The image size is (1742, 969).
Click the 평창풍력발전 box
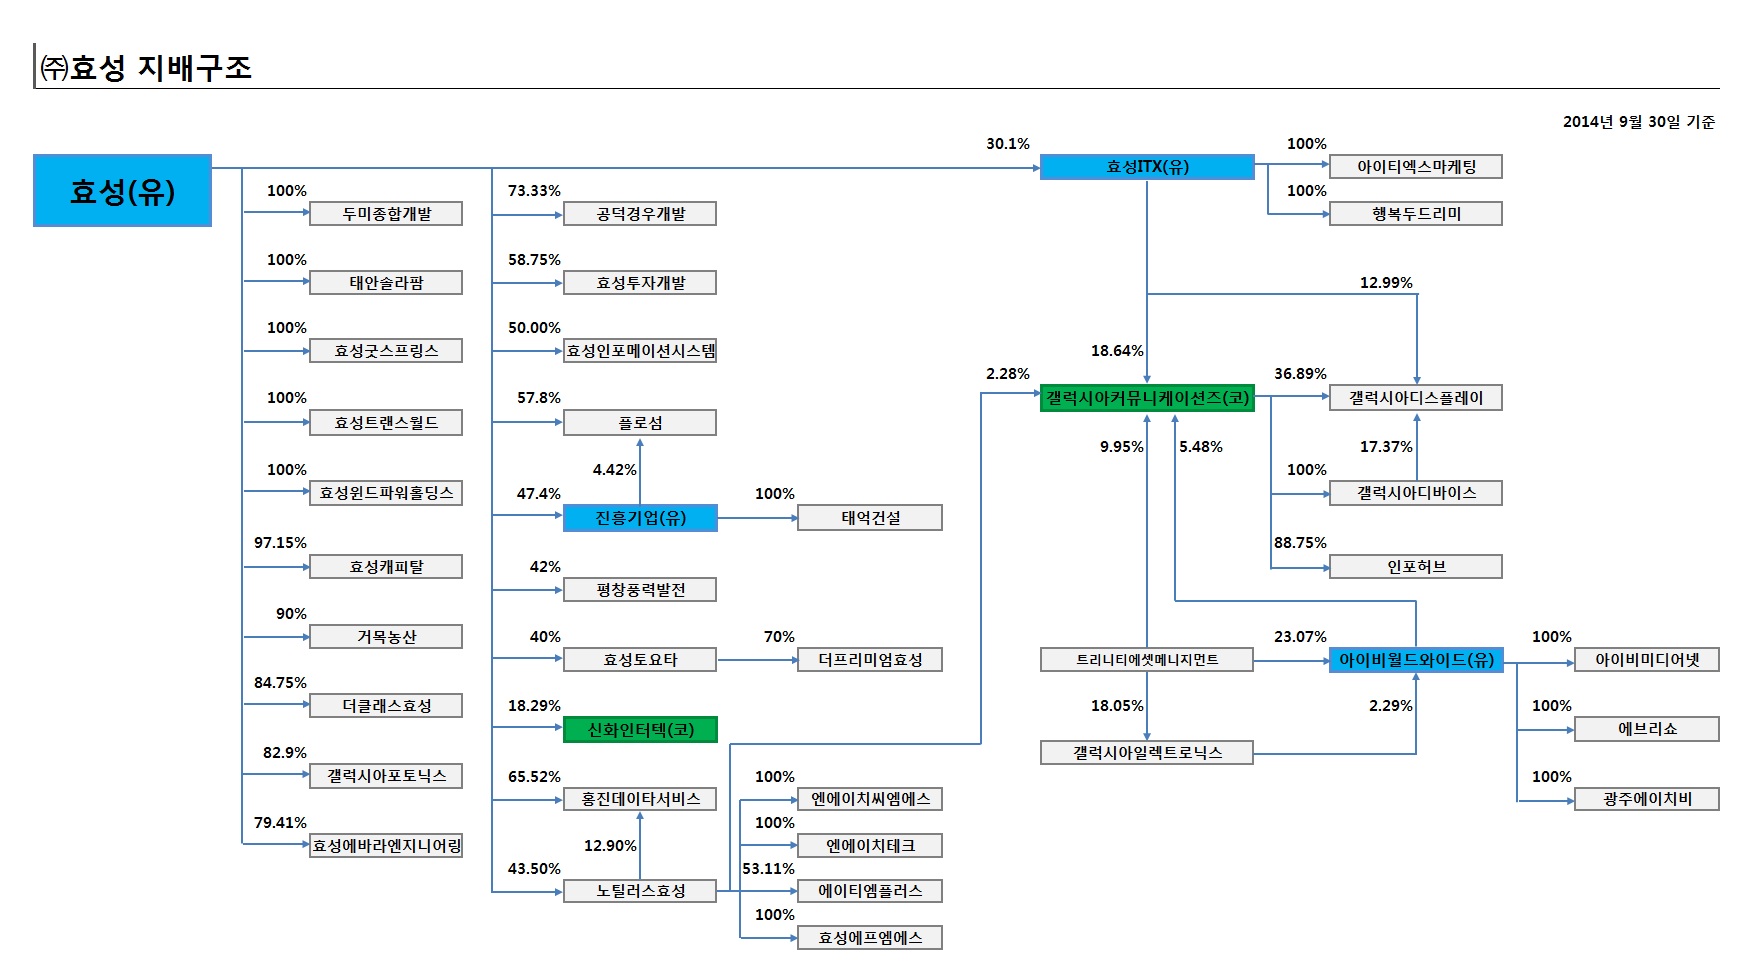[x=640, y=590]
